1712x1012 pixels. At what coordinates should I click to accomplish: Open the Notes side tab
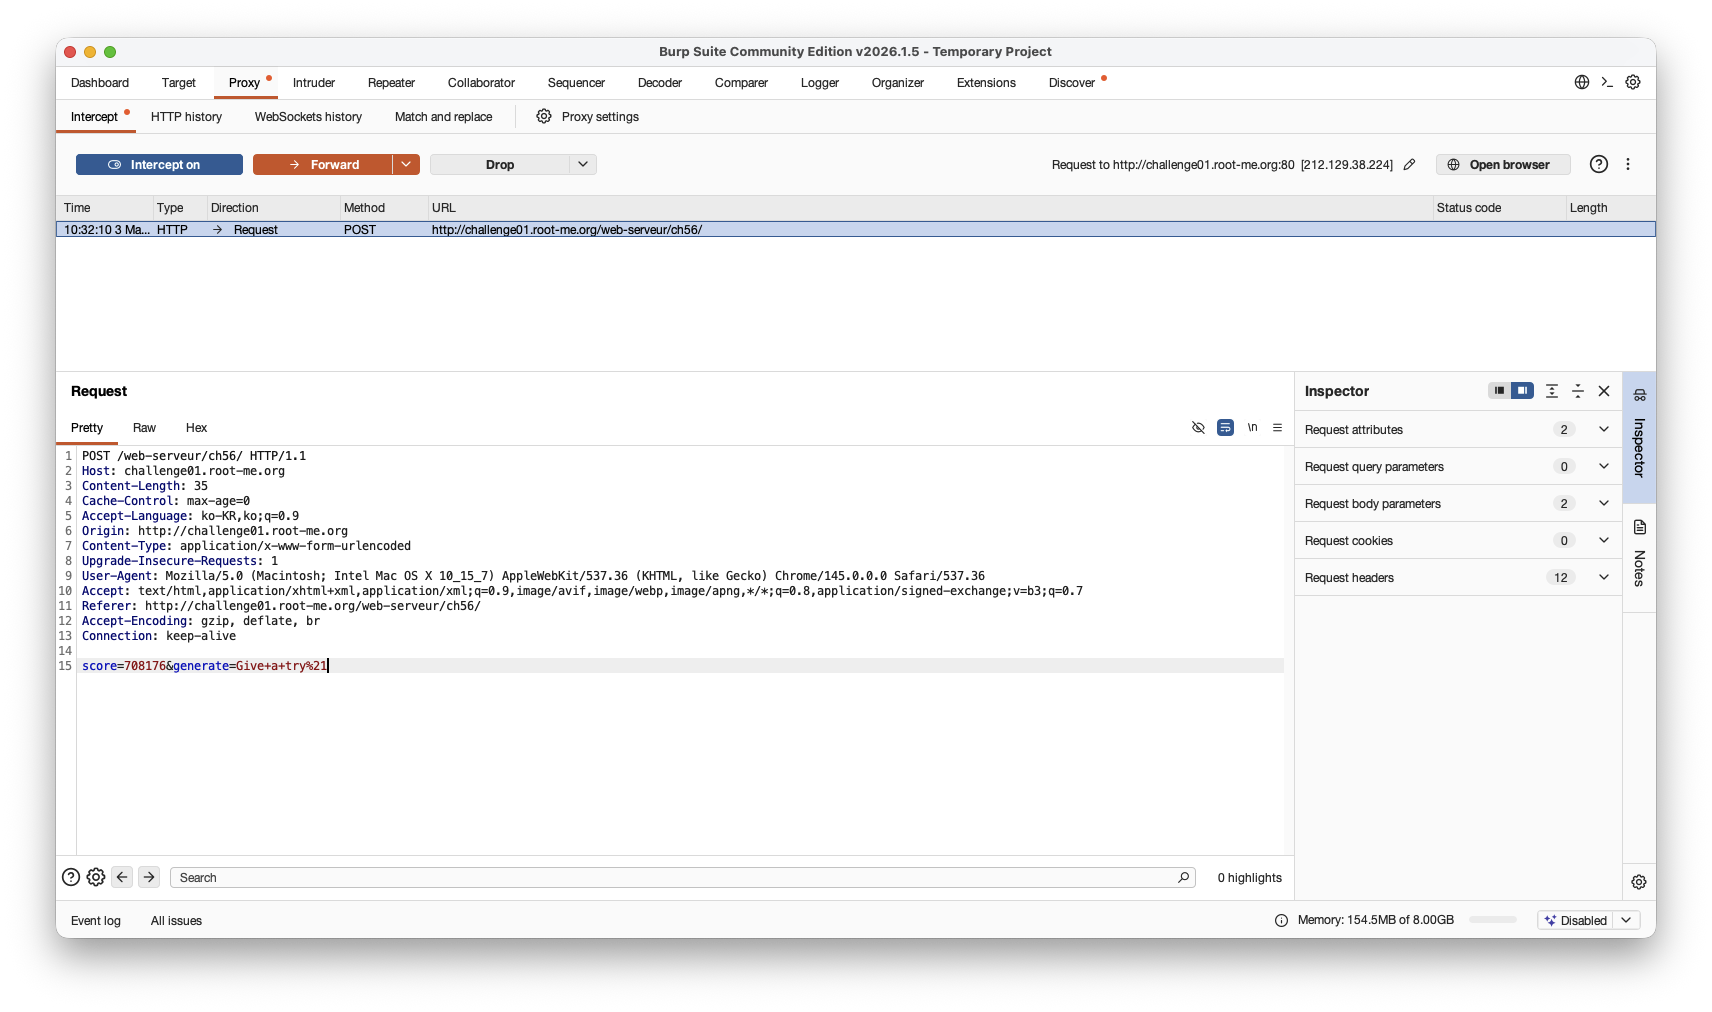[1640, 556]
